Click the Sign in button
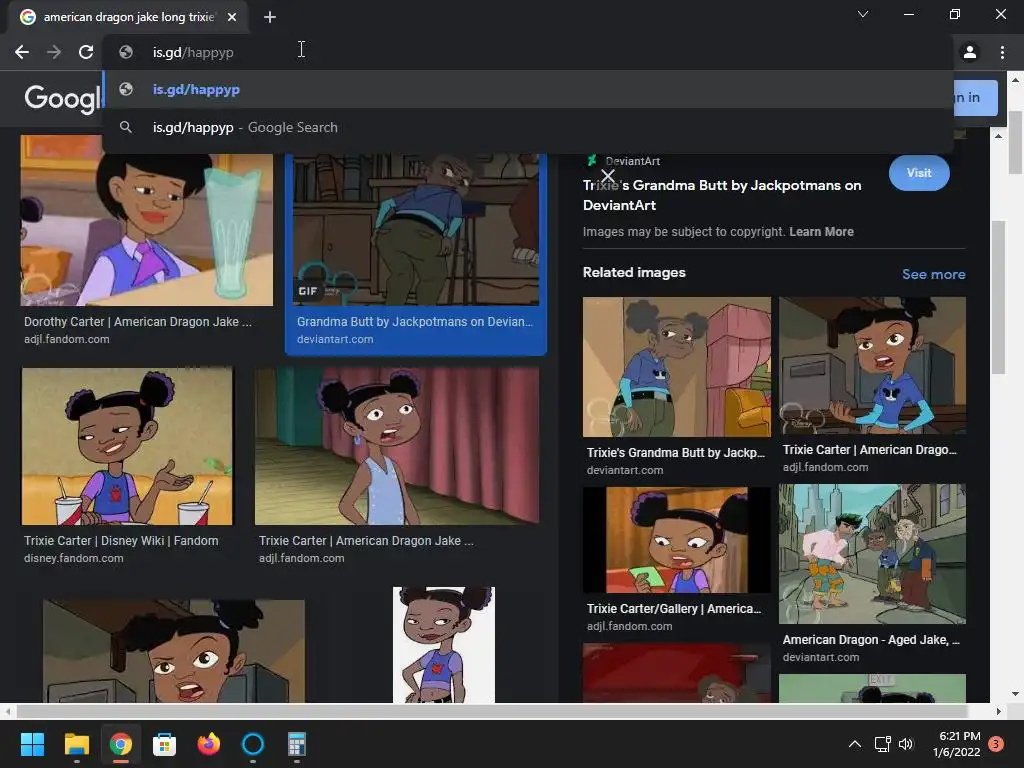This screenshot has width=1024, height=768. point(974,98)
